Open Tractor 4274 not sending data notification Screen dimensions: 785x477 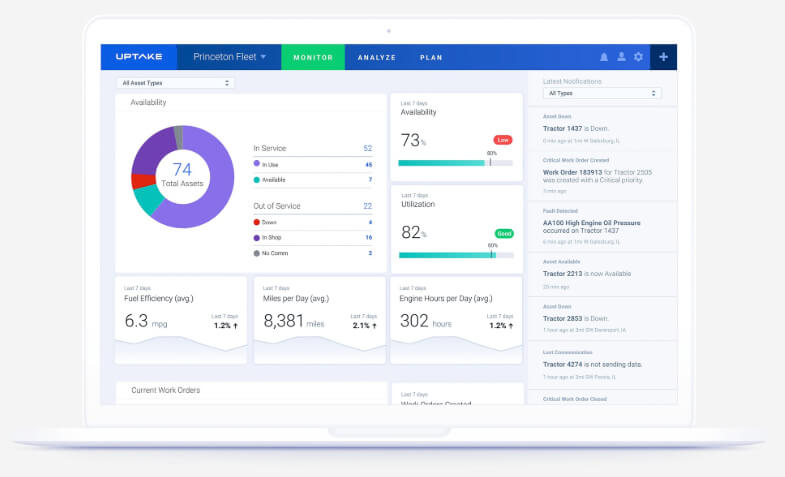(602, 364)
